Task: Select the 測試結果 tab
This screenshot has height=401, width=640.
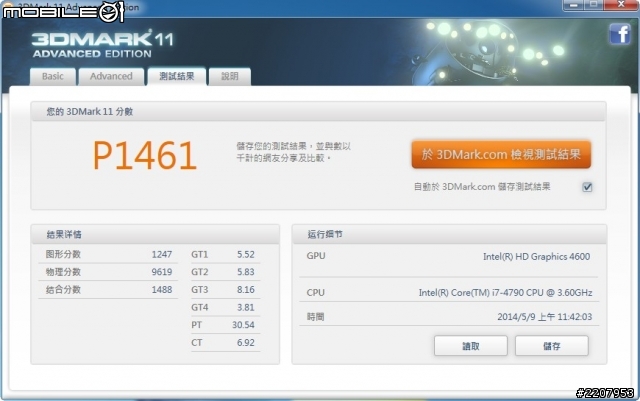Action: [x=176, y=76]
